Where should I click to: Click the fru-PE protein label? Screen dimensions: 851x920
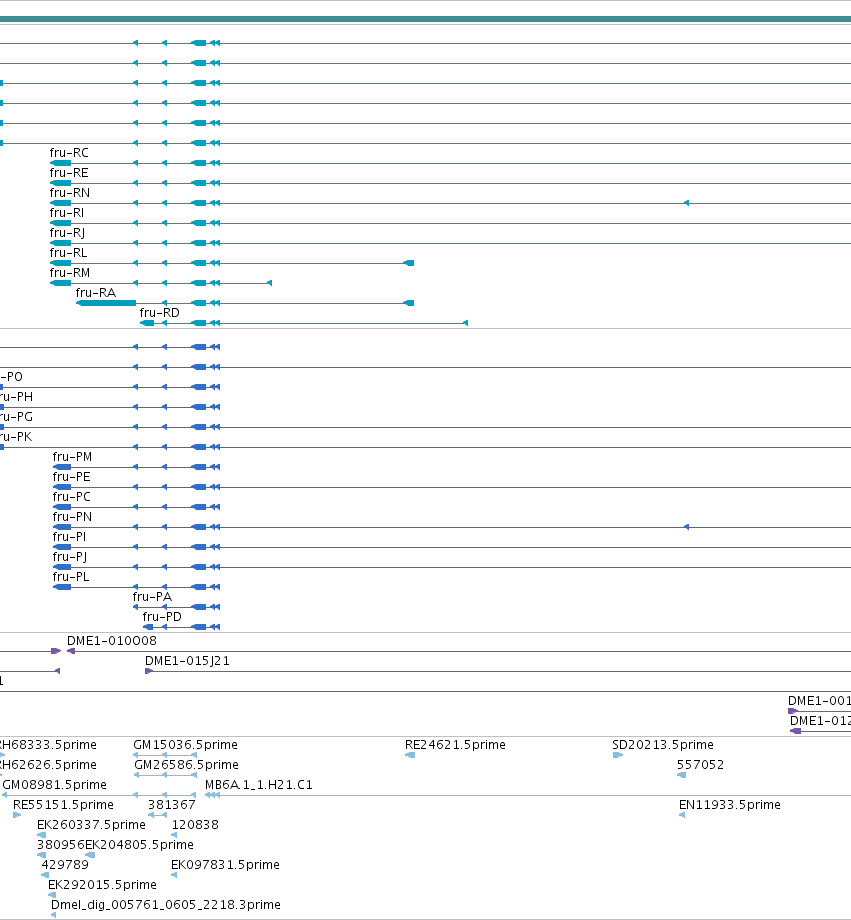tap(72, 476)
